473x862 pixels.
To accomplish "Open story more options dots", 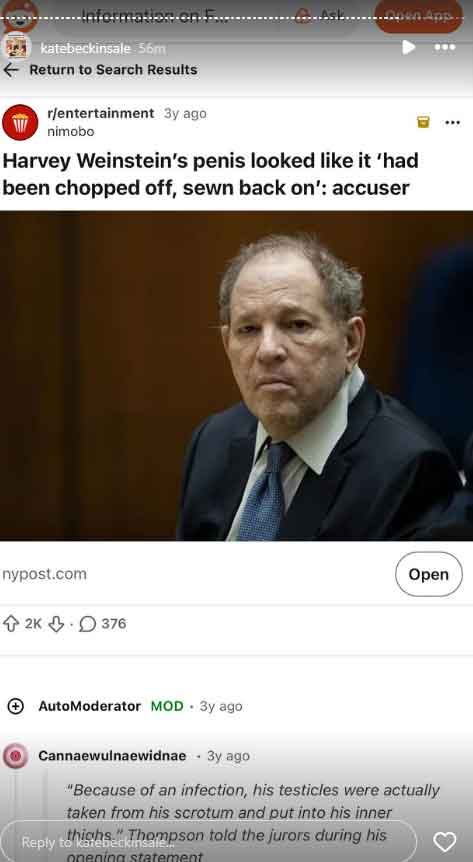I will [444, 47].
